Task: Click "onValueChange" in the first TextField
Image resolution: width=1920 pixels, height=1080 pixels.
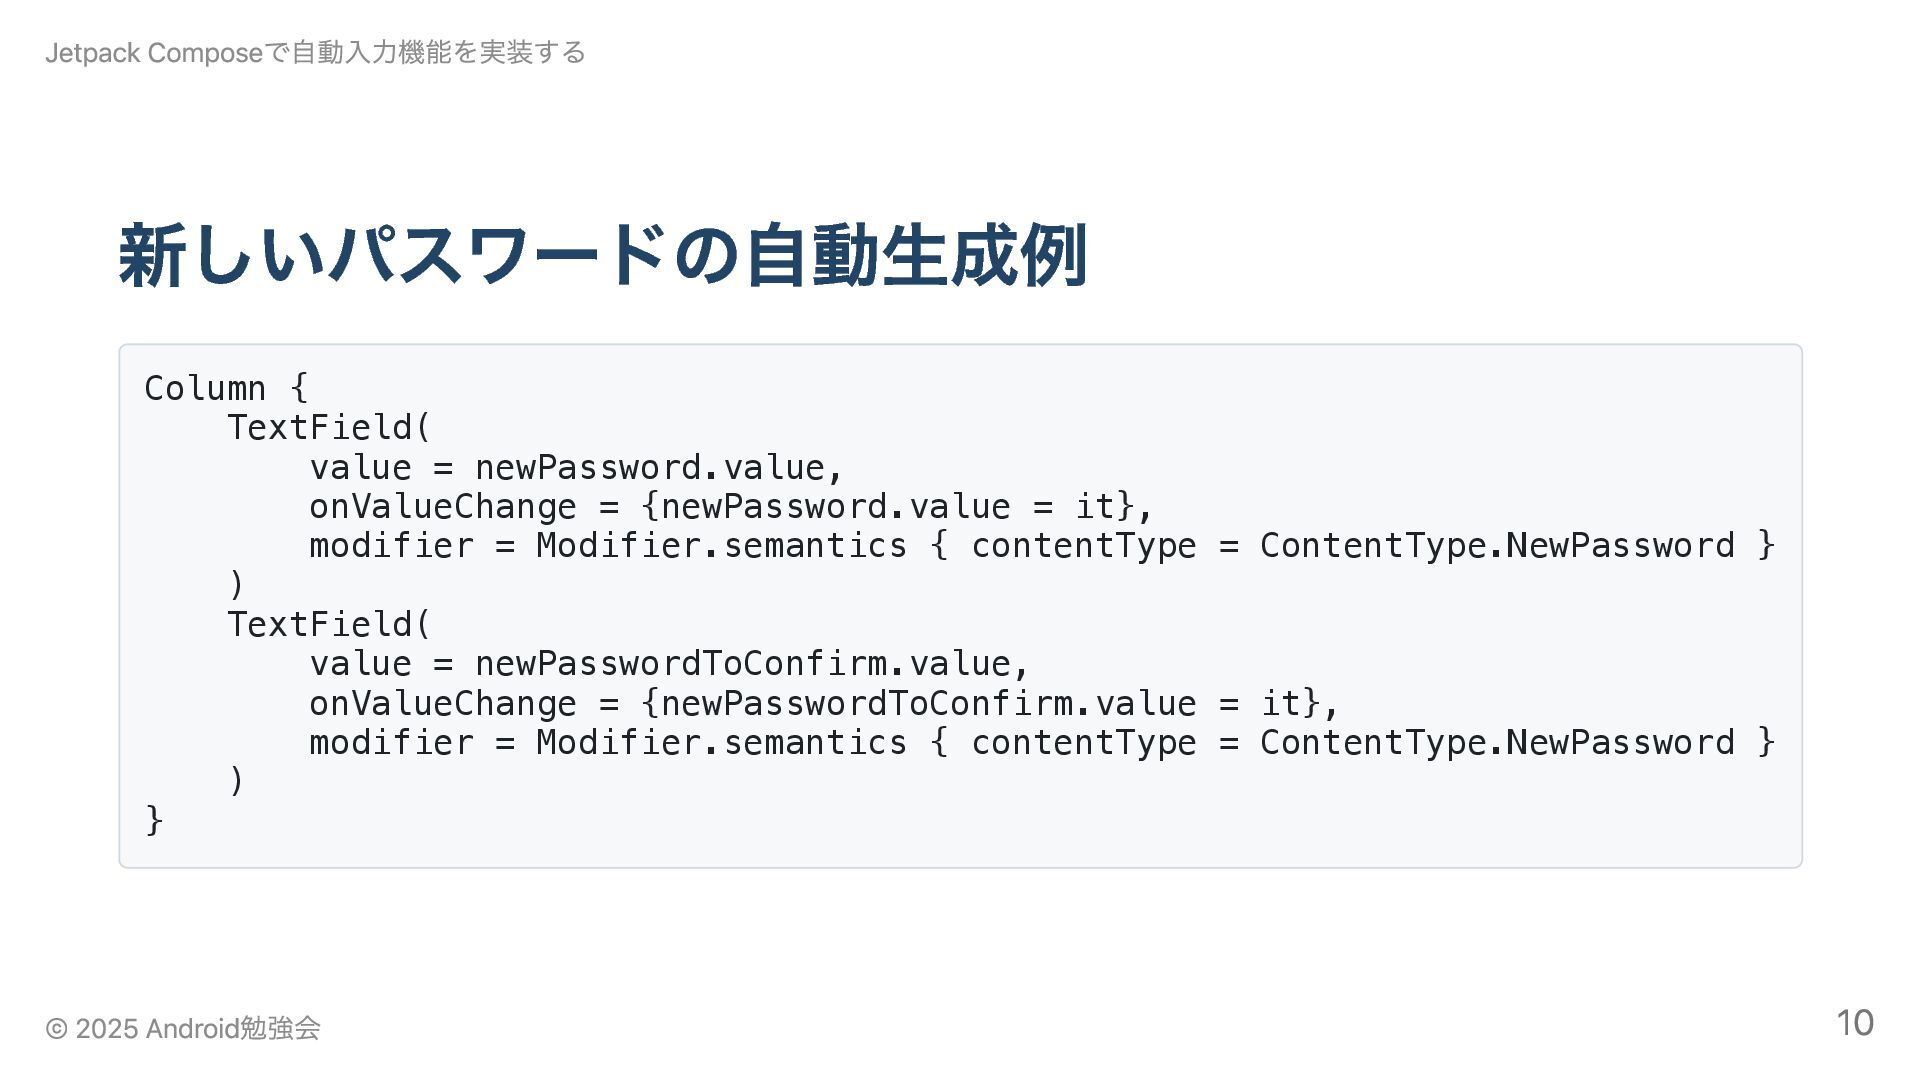Action: 442,506
